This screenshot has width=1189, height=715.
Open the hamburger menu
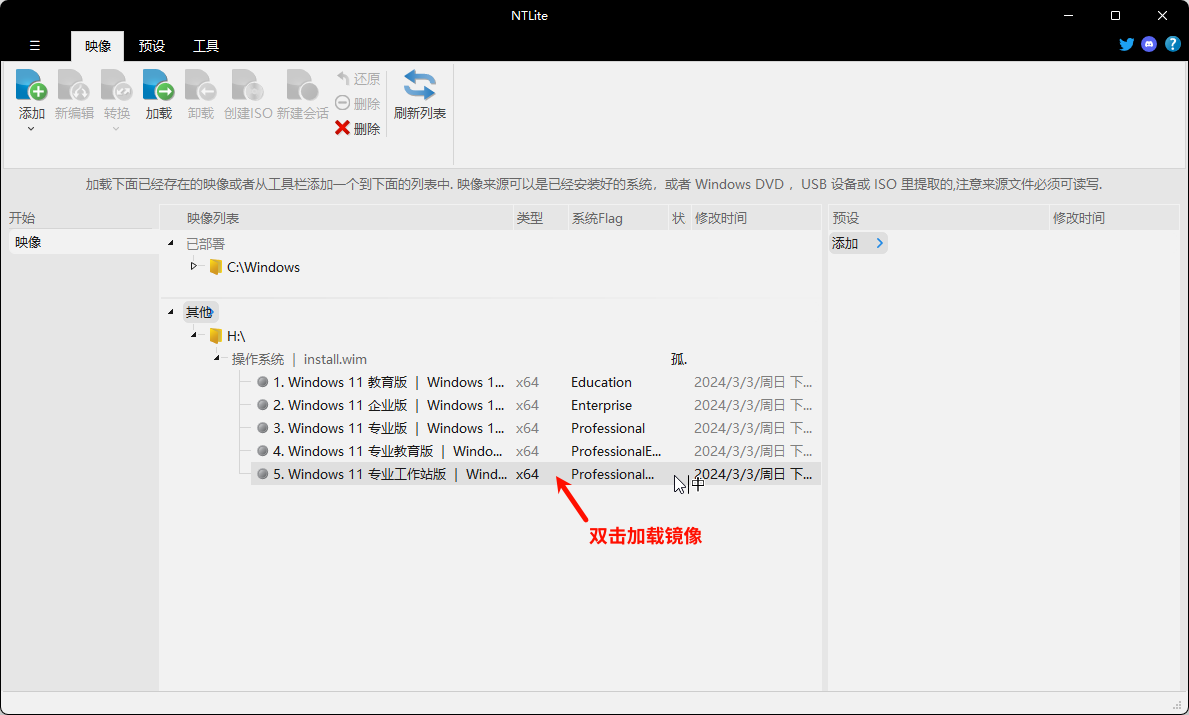(35, 45)
